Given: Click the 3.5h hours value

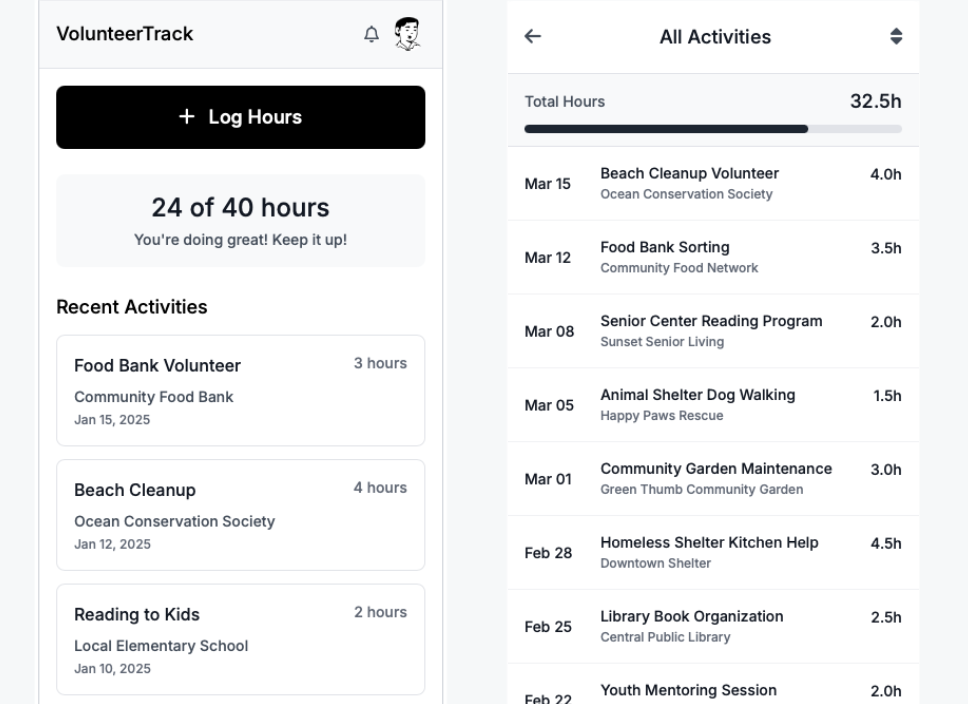Looking at the screenshot, I should pos(886,248).
